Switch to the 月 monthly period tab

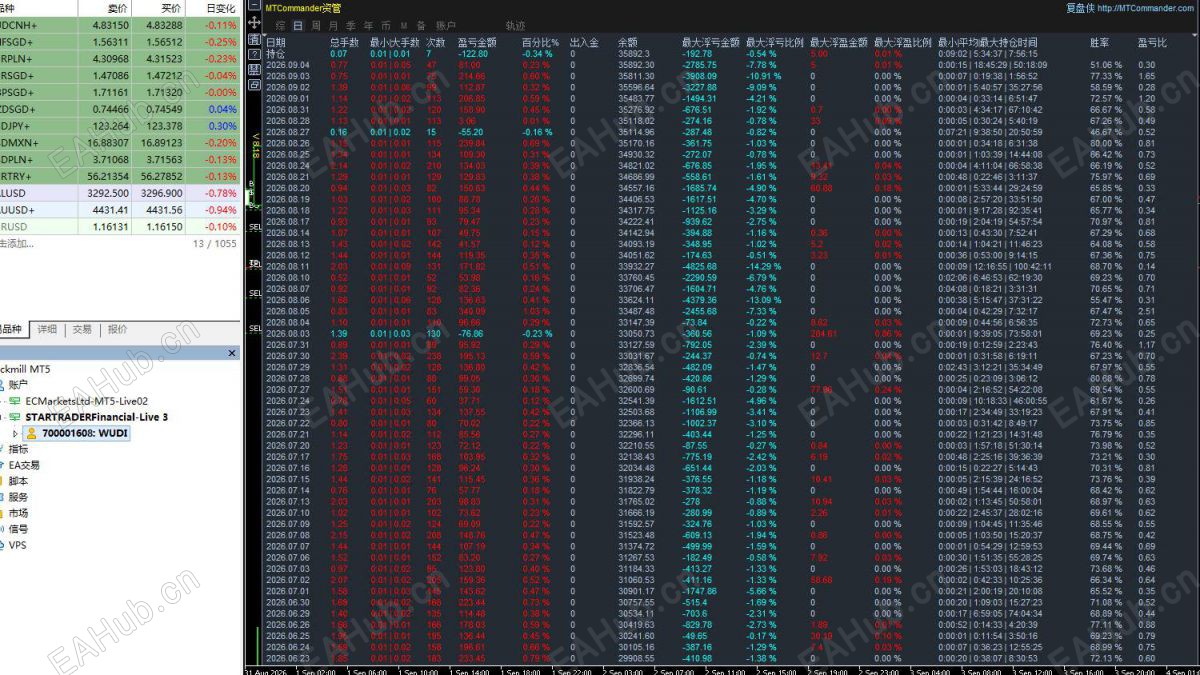[333, 25]
